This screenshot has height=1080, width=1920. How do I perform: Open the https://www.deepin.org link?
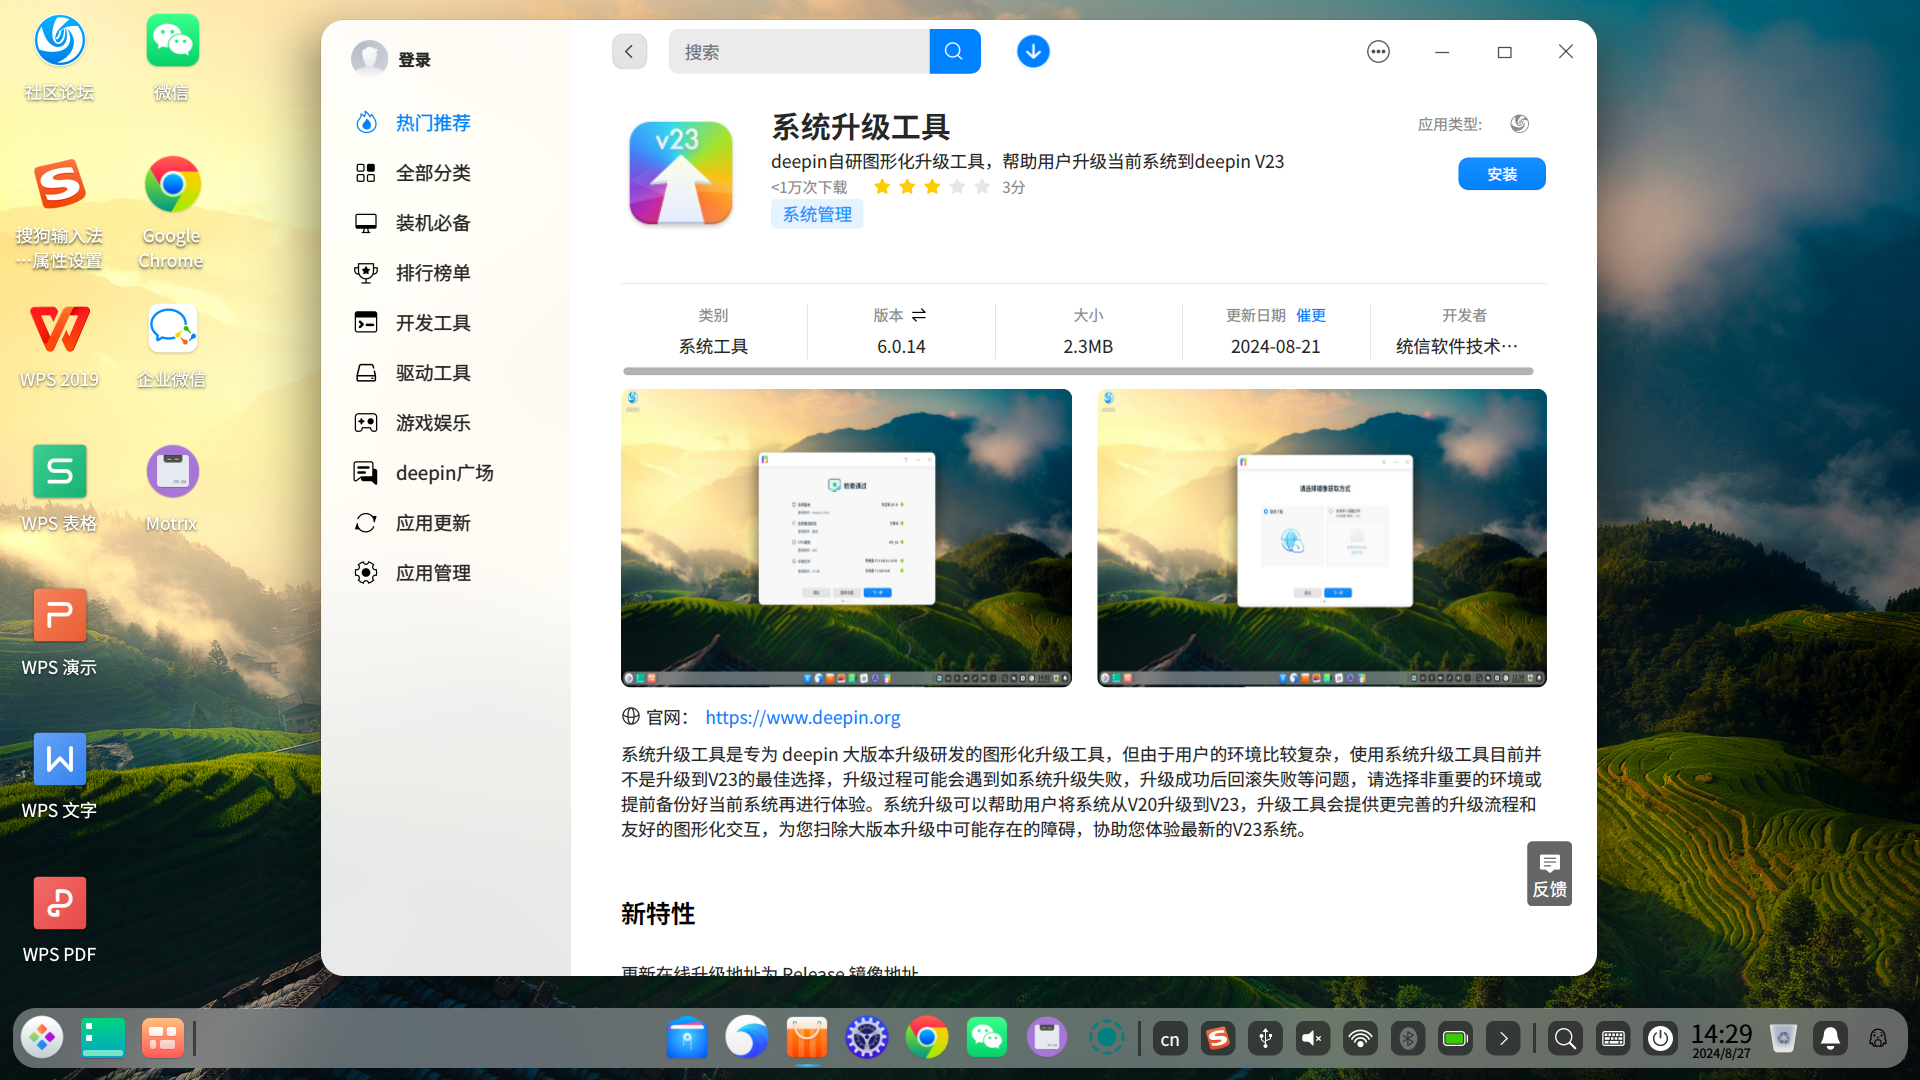pos(802,717)
